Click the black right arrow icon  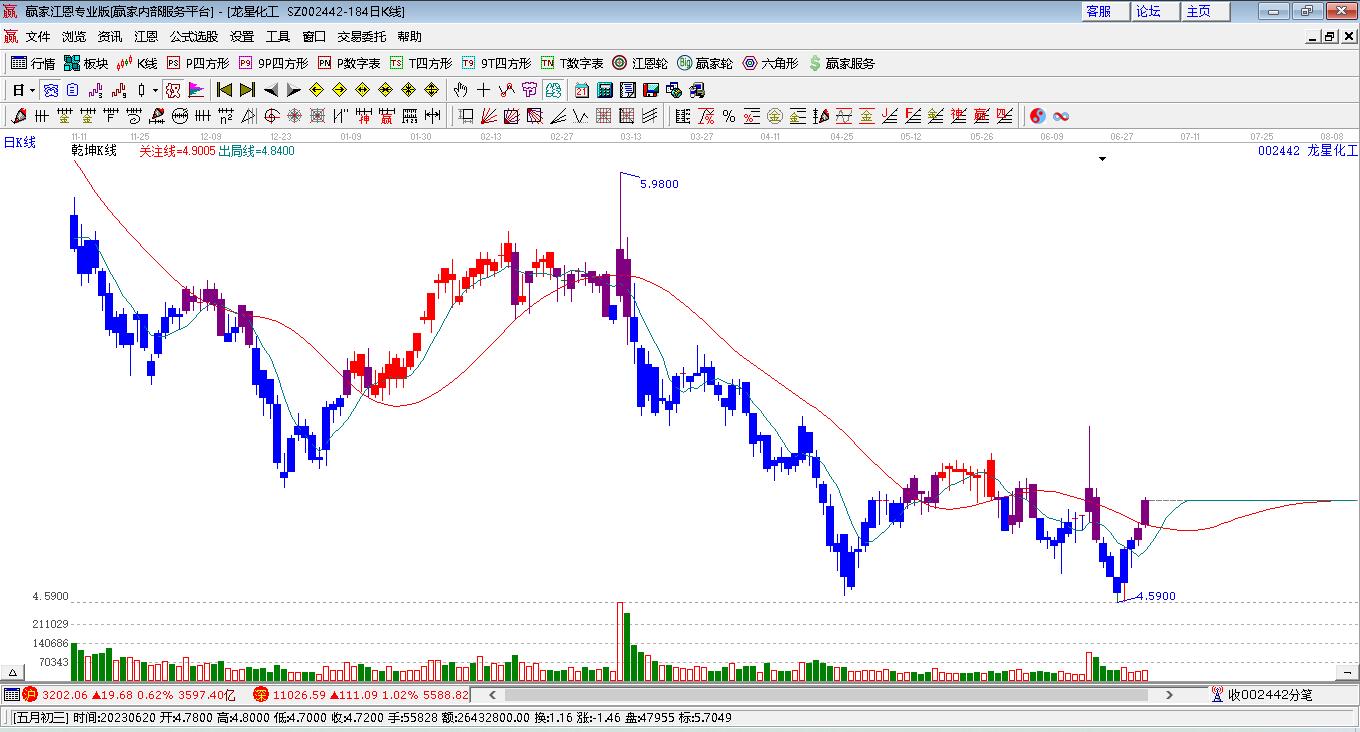click(x=293, y=90)
